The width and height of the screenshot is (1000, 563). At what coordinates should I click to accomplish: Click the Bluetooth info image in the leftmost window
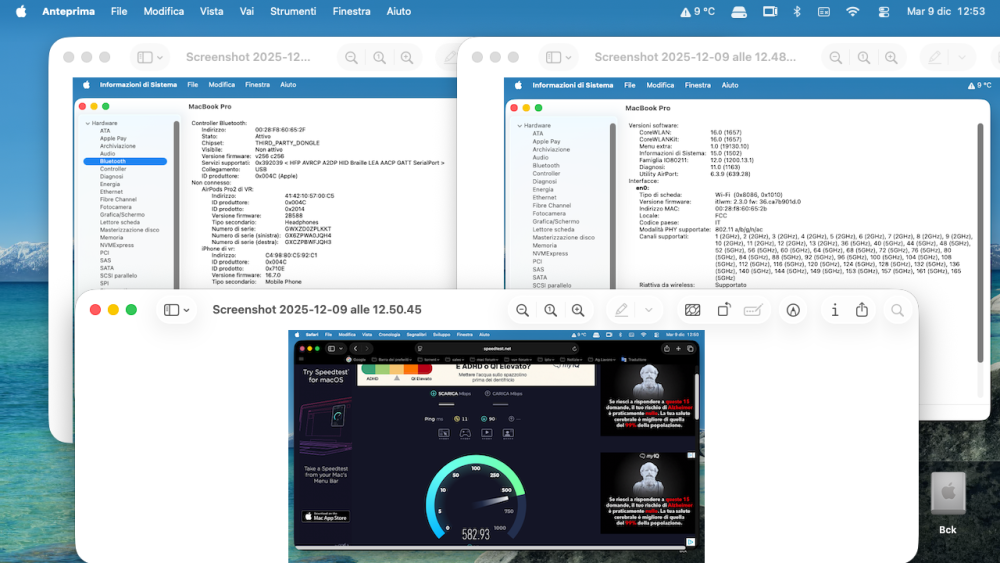pyautogui.click(x=265, y=184)
